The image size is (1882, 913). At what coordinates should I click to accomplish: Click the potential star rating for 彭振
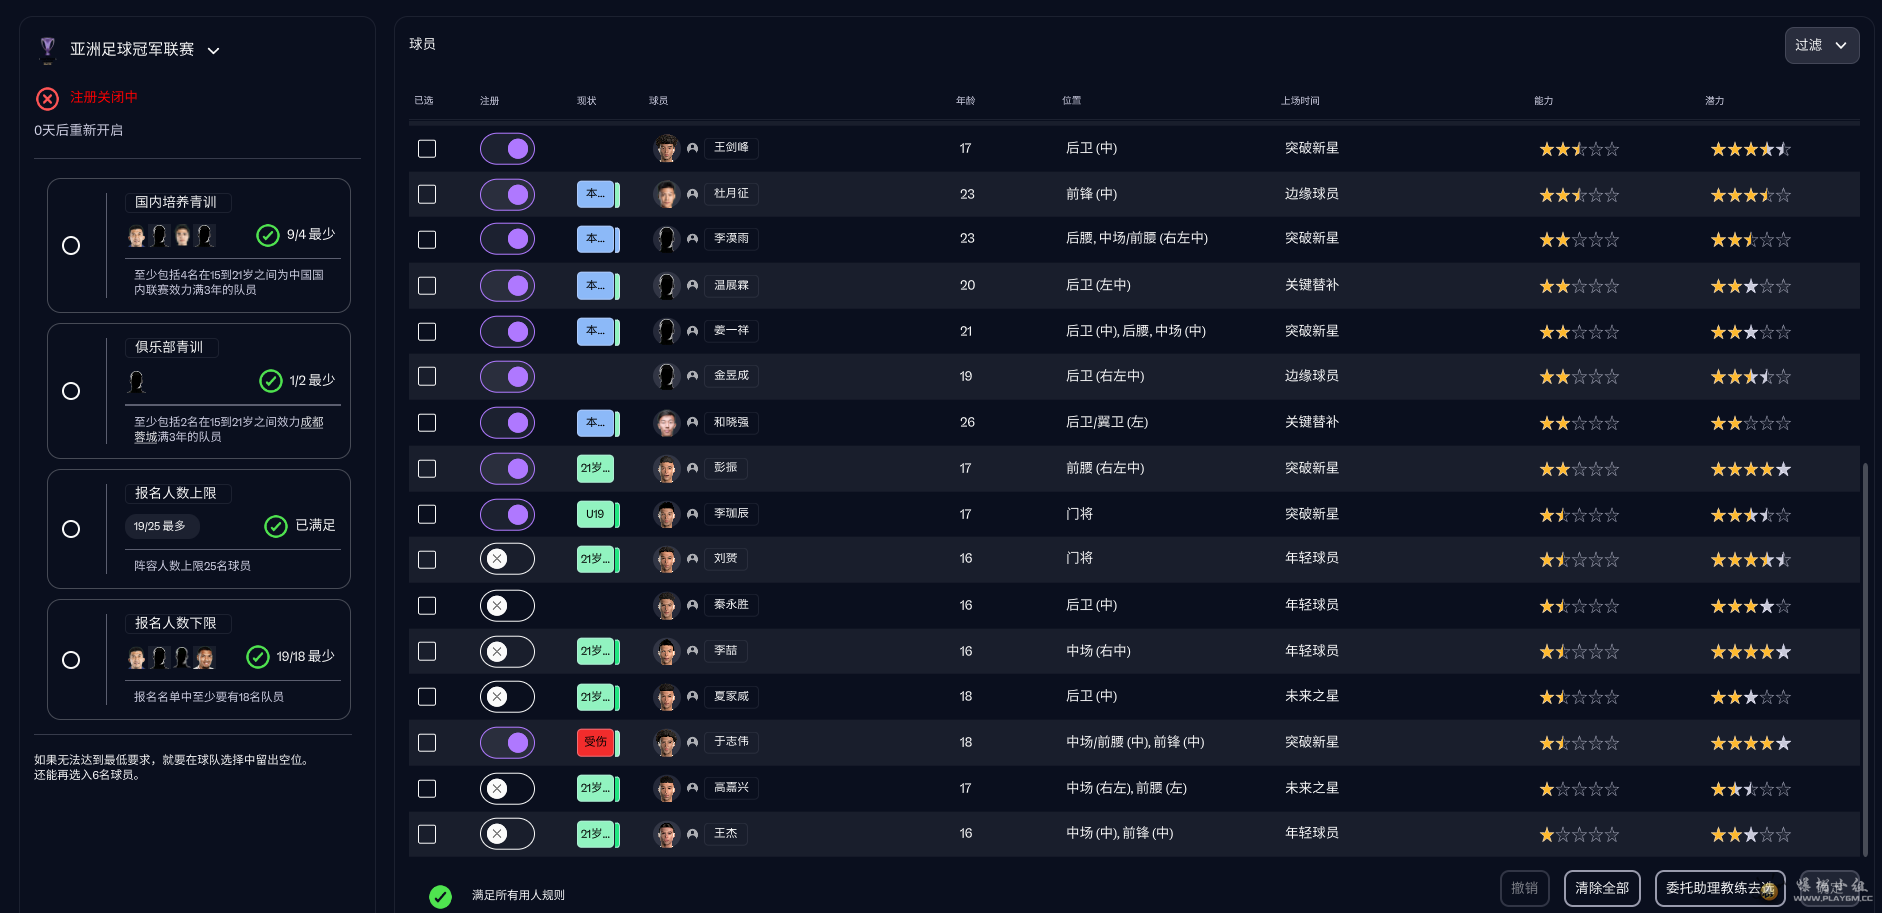pos(1750,469)
